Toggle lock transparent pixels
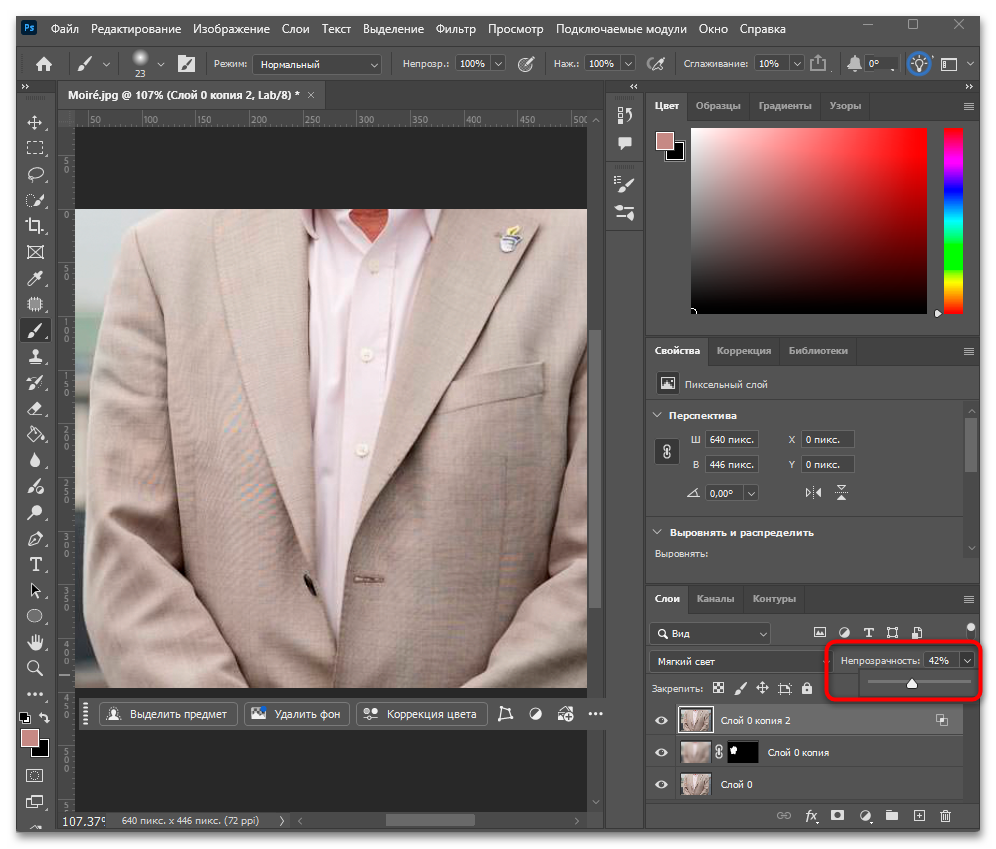Image resolution: width=996 pixels, height=849 pixels. 718,688
